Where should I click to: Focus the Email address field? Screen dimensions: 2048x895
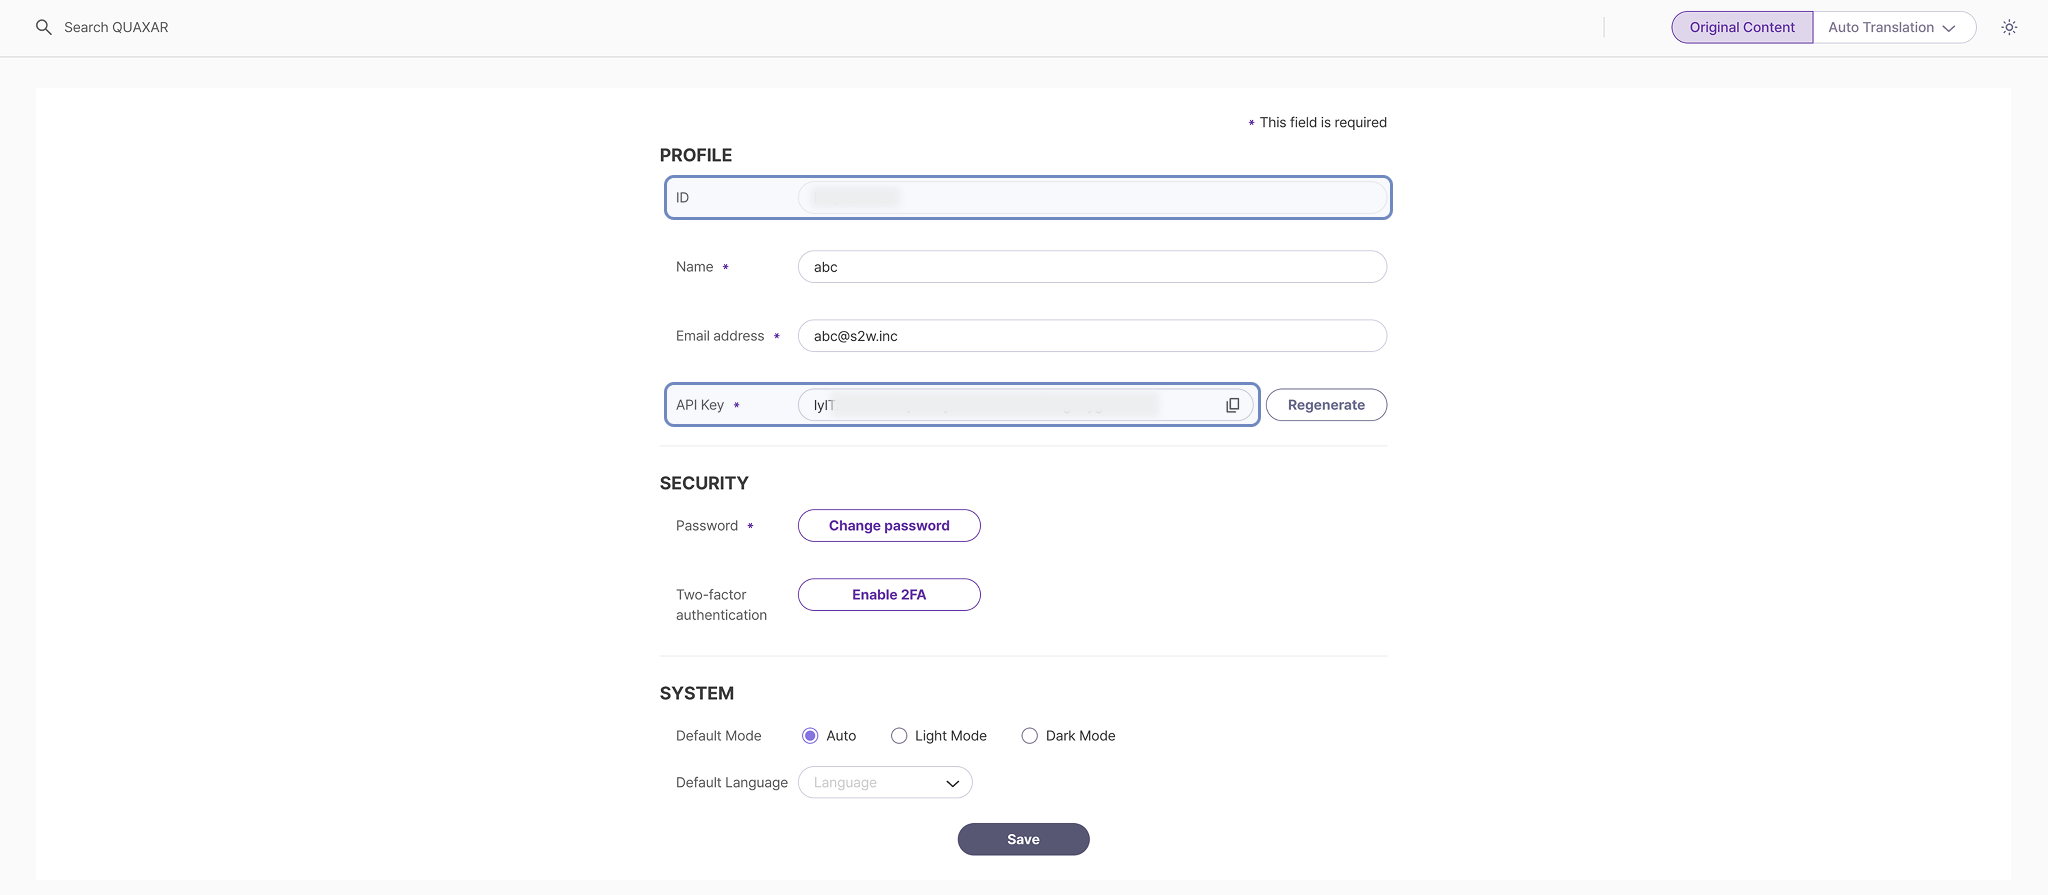coord(1091,336)
